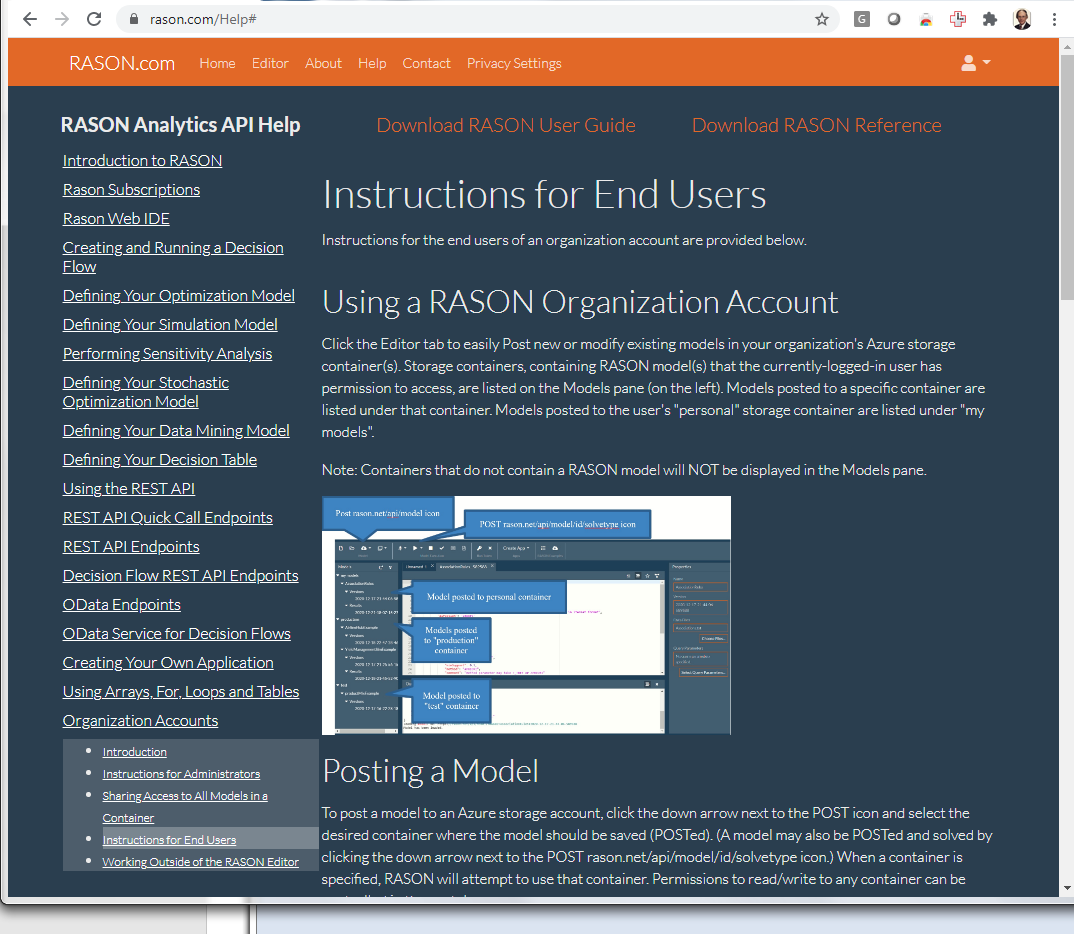Image resolution: width=1074 pixels, height=934 pixels.
Task: Open Introduction to RASON topic
Action: tap(142, 160)
